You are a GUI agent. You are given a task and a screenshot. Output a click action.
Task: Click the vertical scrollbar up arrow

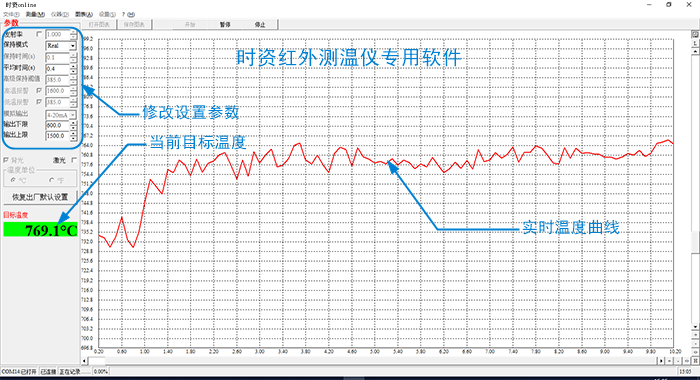[x=695, y=51]
